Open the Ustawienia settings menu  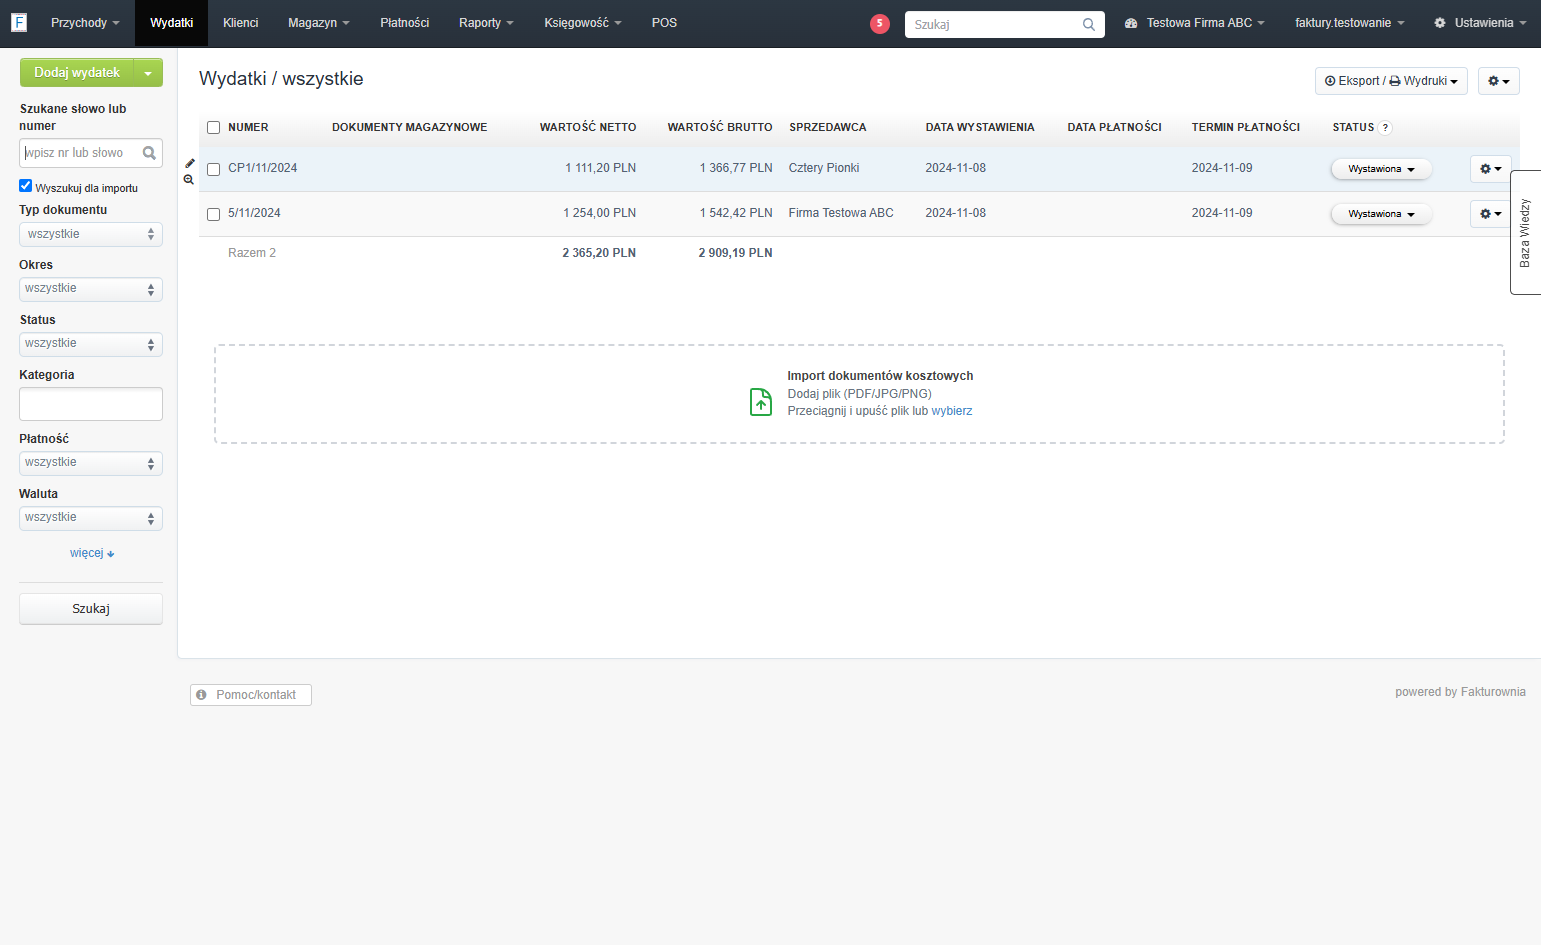pos(1480,23)
